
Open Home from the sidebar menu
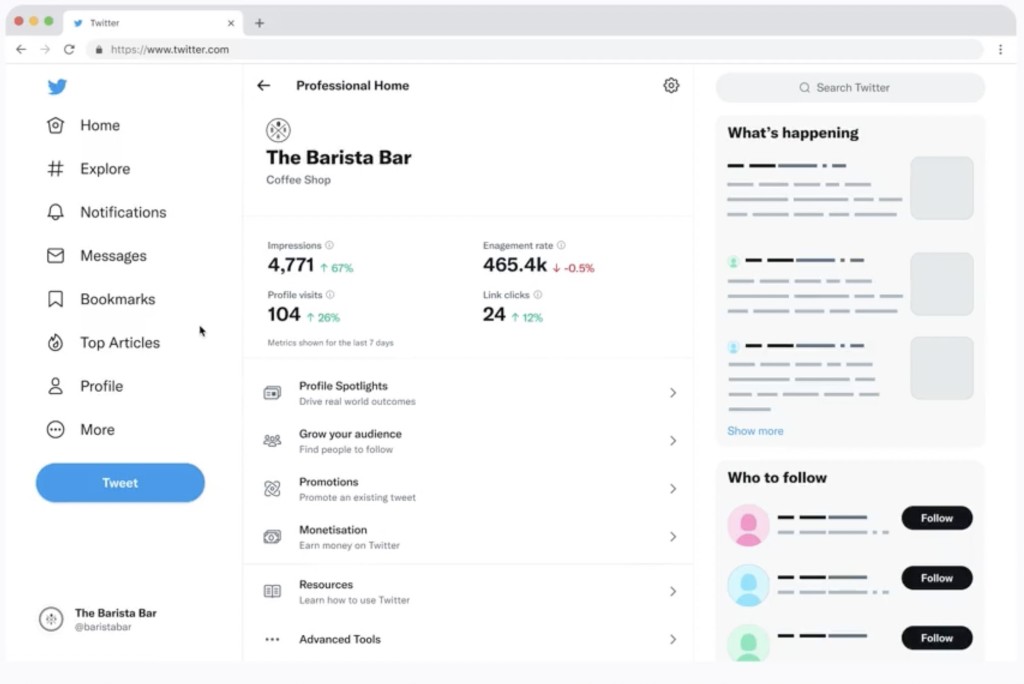point(100,125)
